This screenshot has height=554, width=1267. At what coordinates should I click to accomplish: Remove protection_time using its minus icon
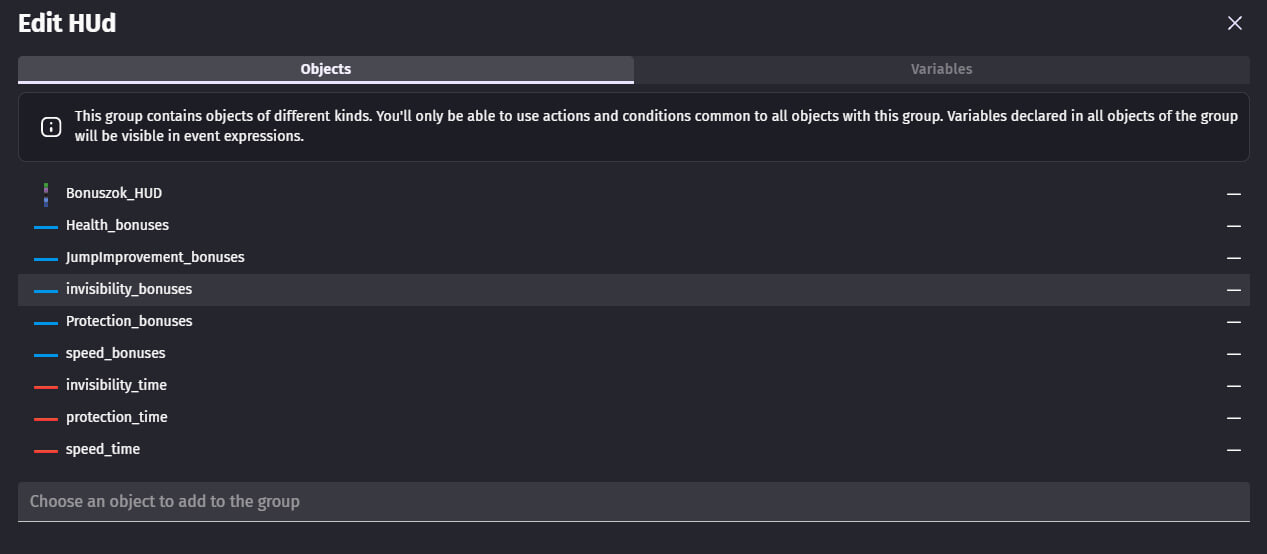click(x=1234, y=418)
